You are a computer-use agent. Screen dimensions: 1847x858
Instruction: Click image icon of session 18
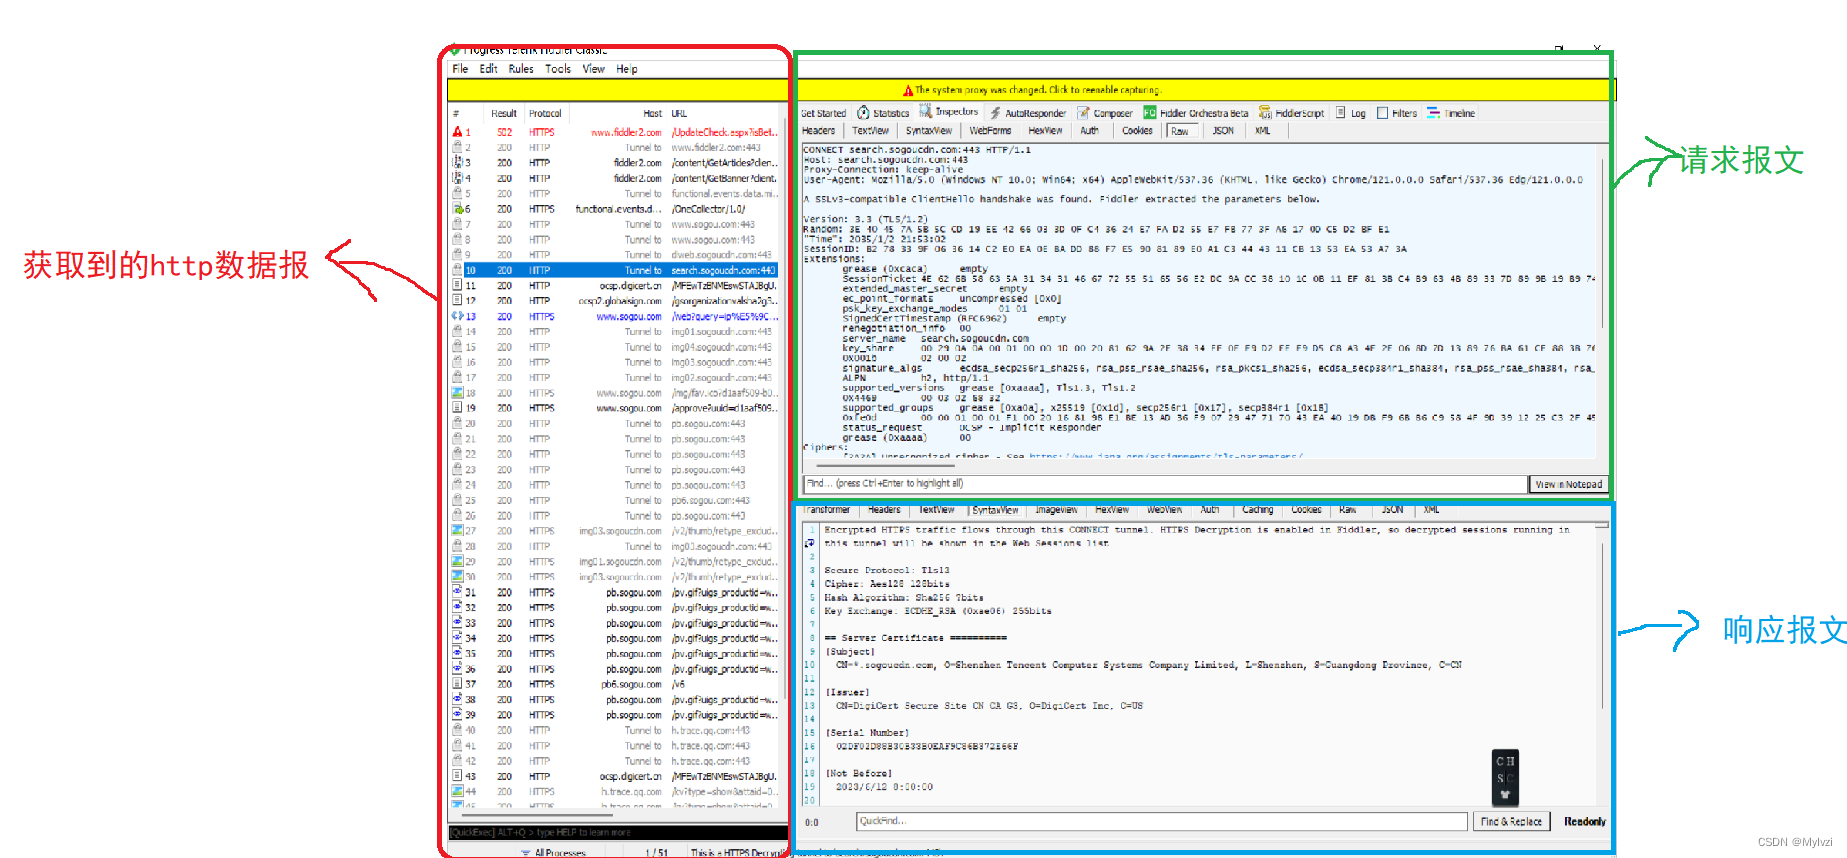[x=458, y=393]
